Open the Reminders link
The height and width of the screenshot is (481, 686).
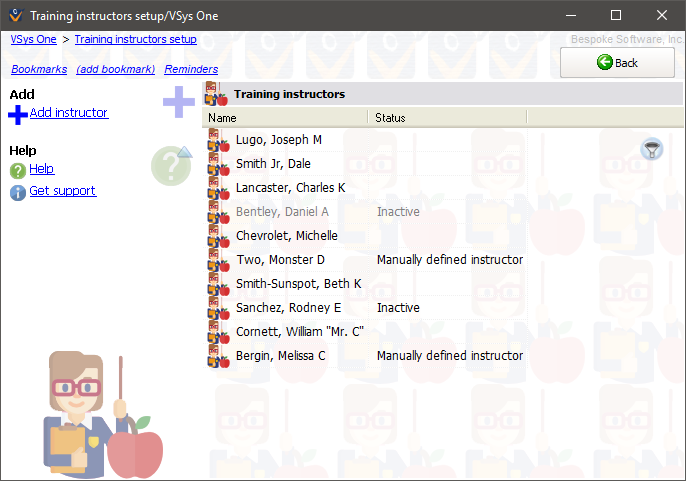click(191, 69)
